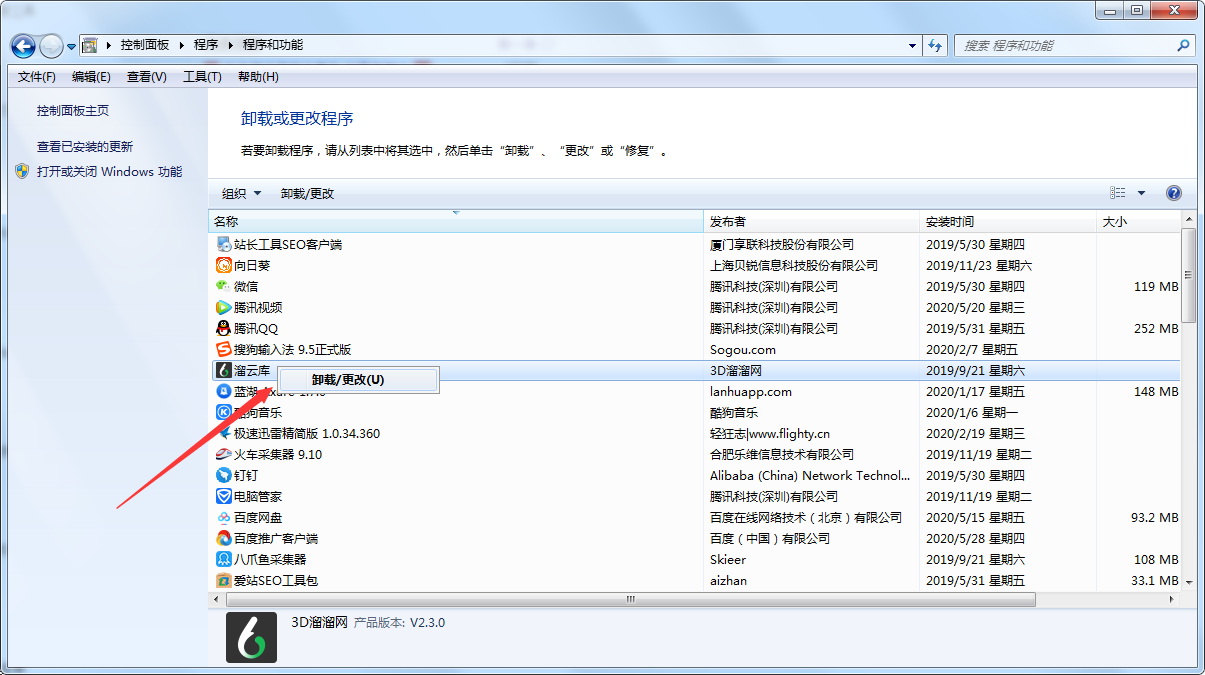The height and width of the screenshot is (675, 1205).
Task: Sort by the 大小 column header
Action: [1138, 222]
